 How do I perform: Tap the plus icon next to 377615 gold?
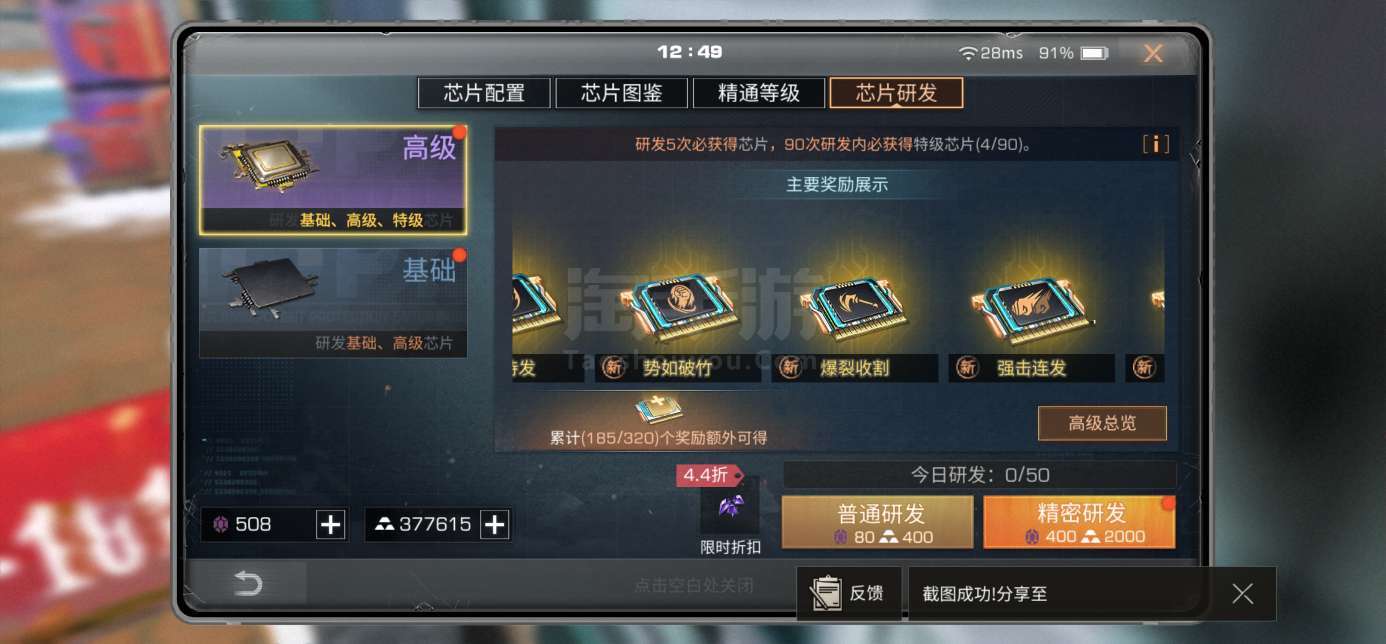[494, 524]
